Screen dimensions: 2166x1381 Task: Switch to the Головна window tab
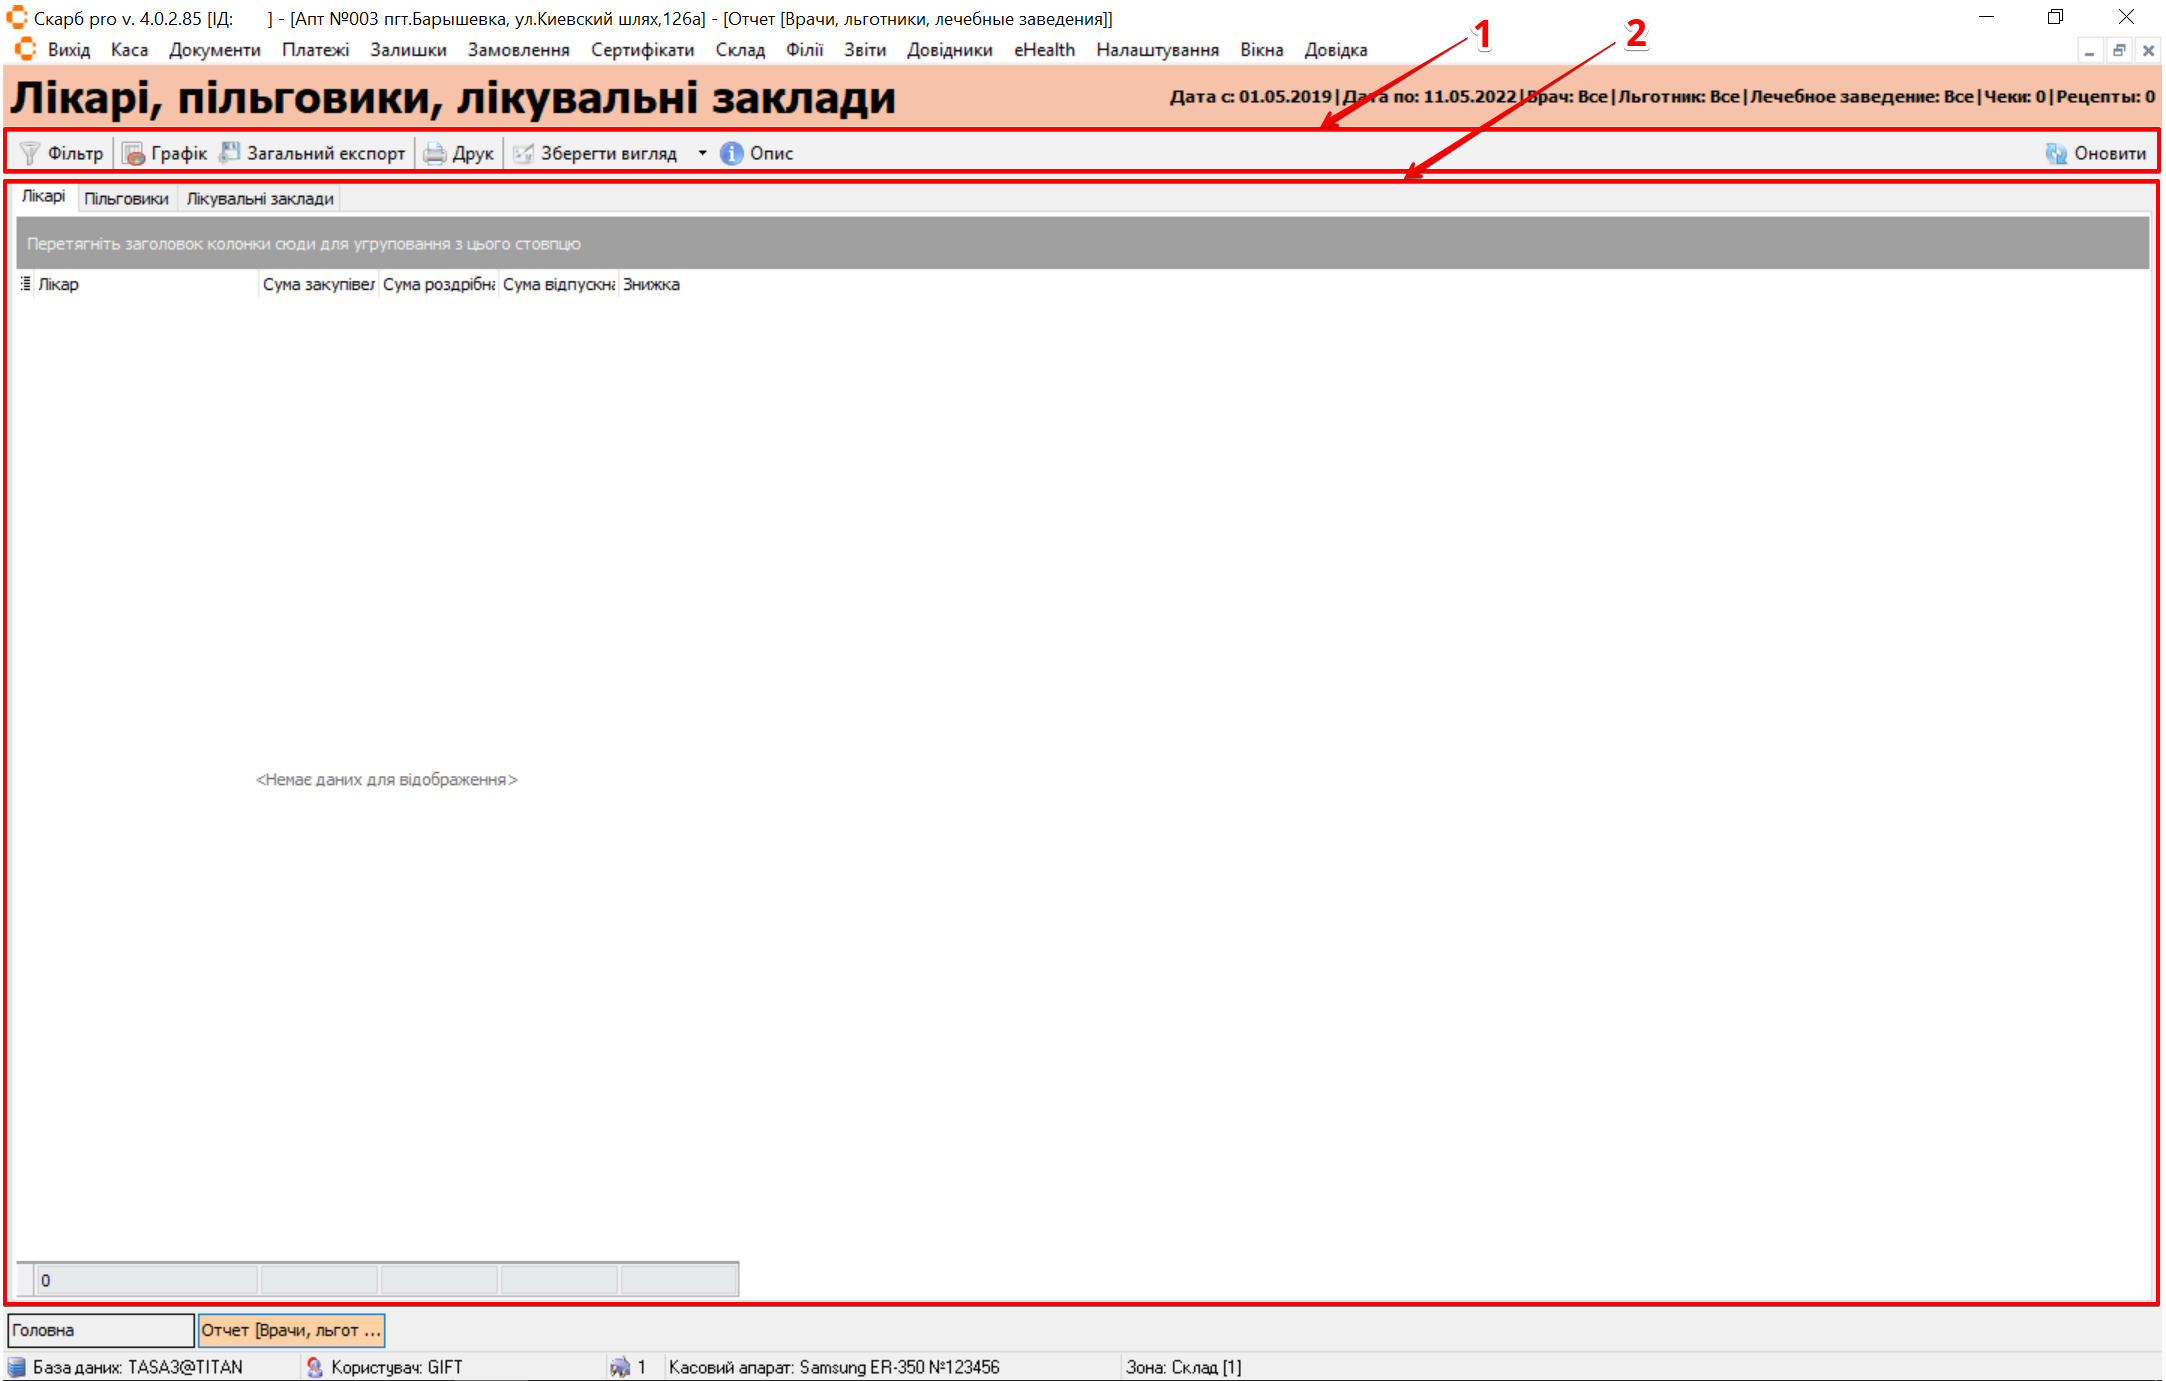coord(100,1330)
